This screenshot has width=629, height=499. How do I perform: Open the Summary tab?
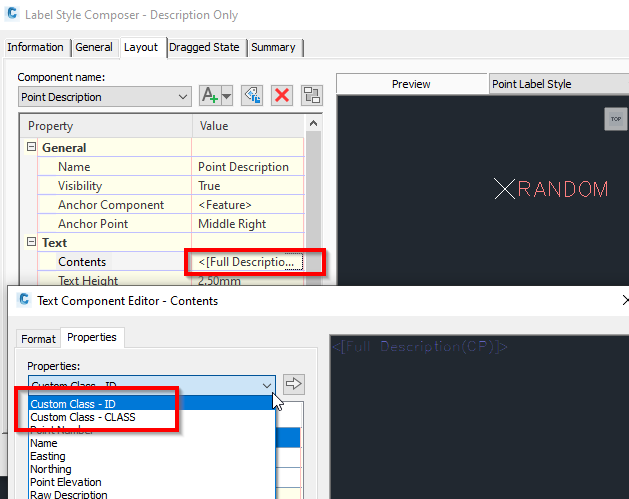coord(273,47)
